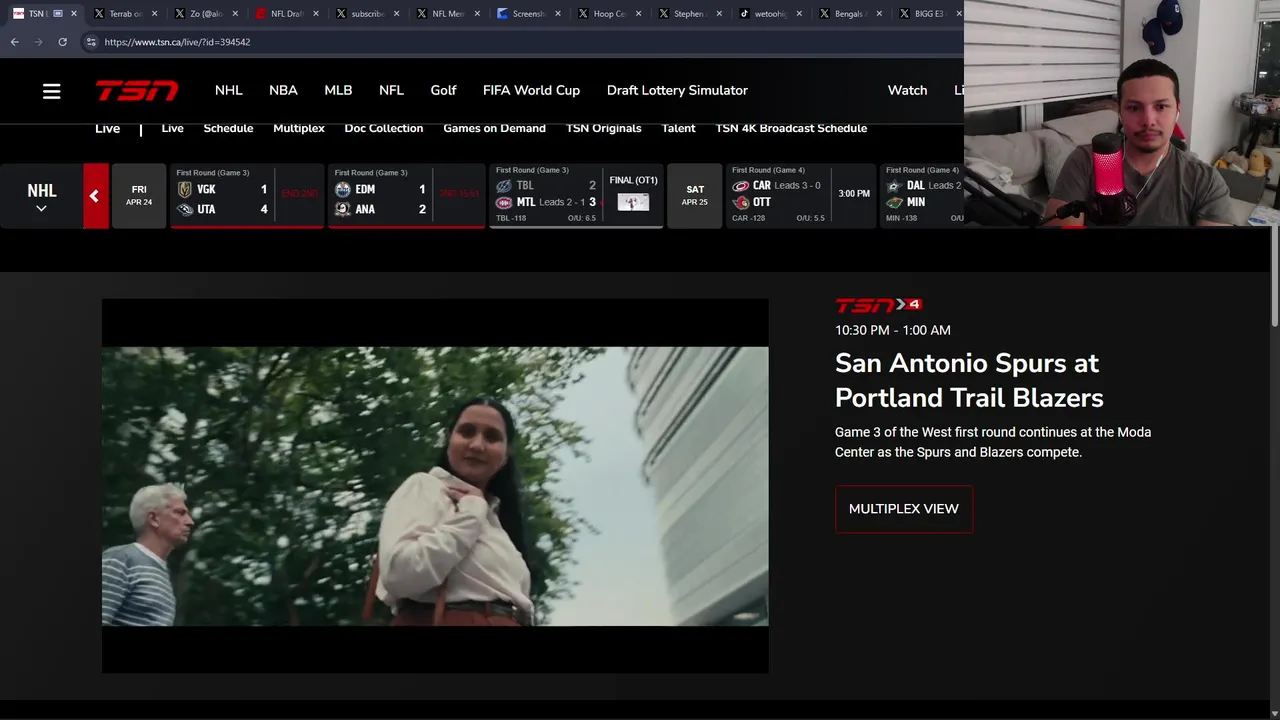Viewport: 1280px width, 720px height.
Task: Click the SAT APR 25 date label
Action: [695, 196]
